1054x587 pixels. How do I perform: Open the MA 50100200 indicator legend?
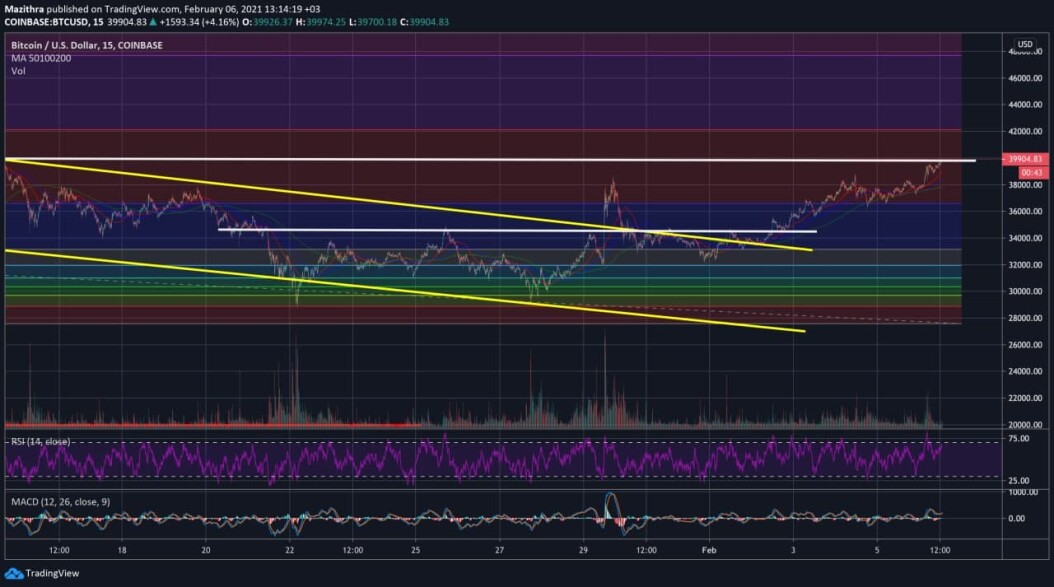point(41,58)
